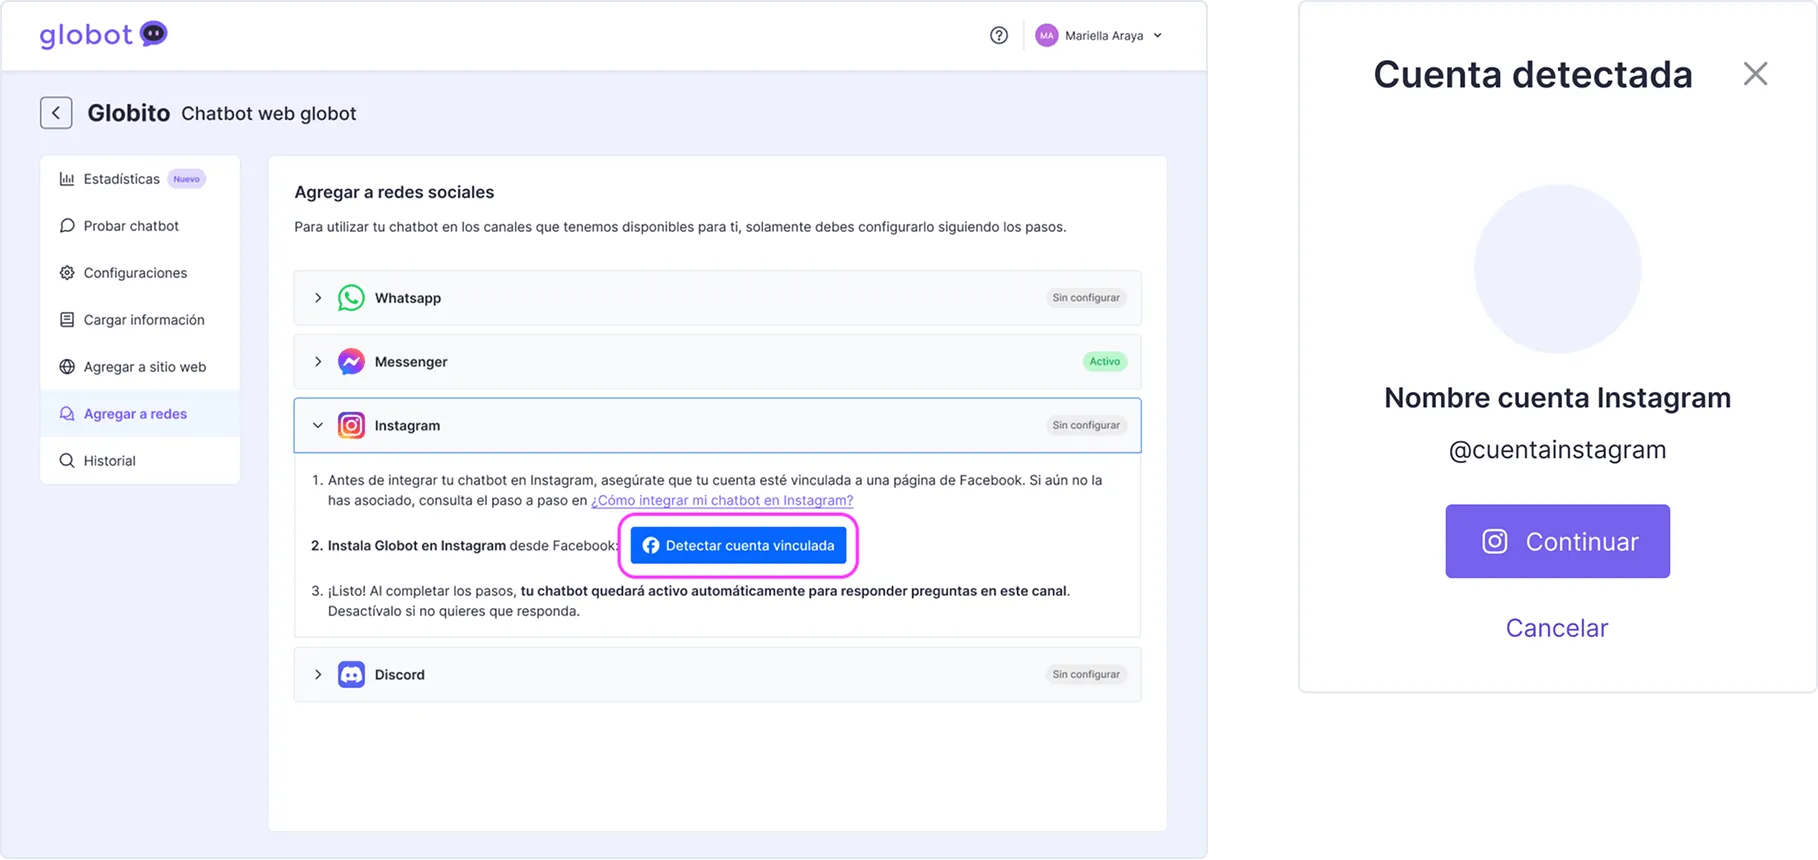This screenshot has width=1818, height=860.
Task: Click the Instagram account profile picture placeholder
Action: [x=1557, y=269]
